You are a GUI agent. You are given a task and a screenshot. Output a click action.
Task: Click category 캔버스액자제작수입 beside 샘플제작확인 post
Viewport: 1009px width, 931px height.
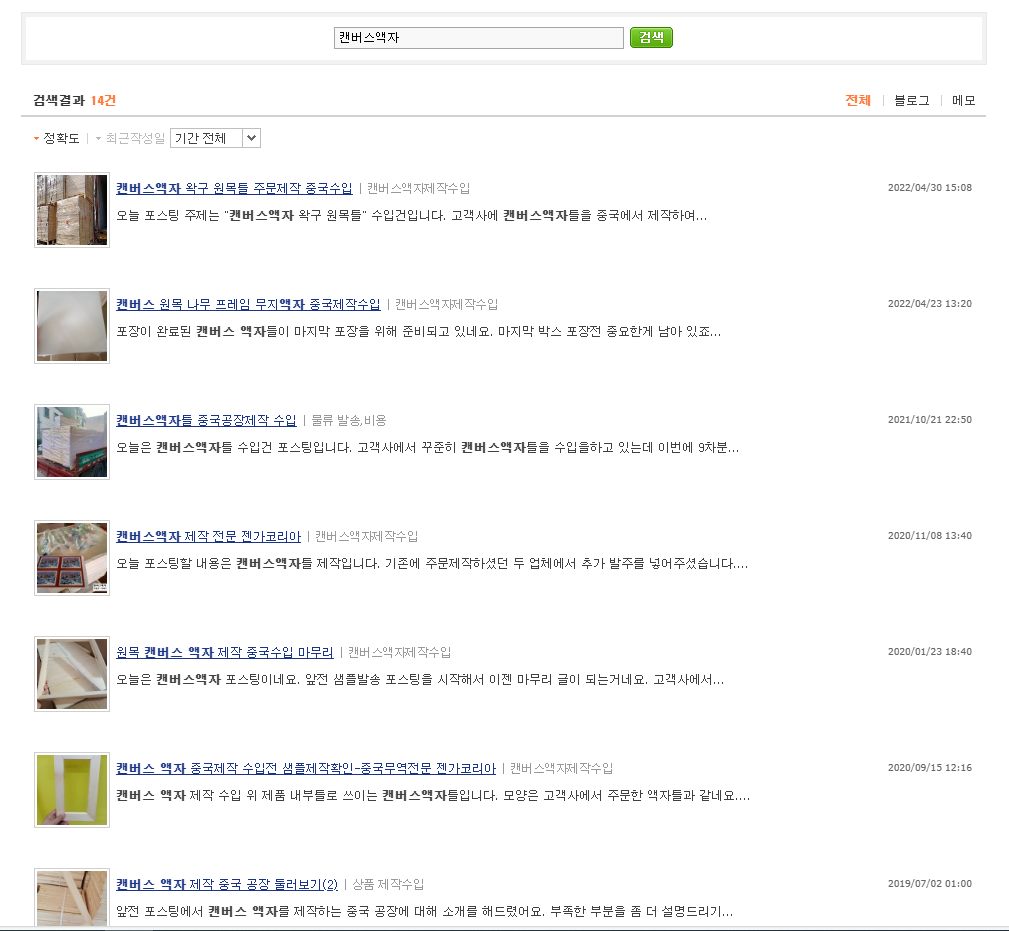[x=562, y=768]
